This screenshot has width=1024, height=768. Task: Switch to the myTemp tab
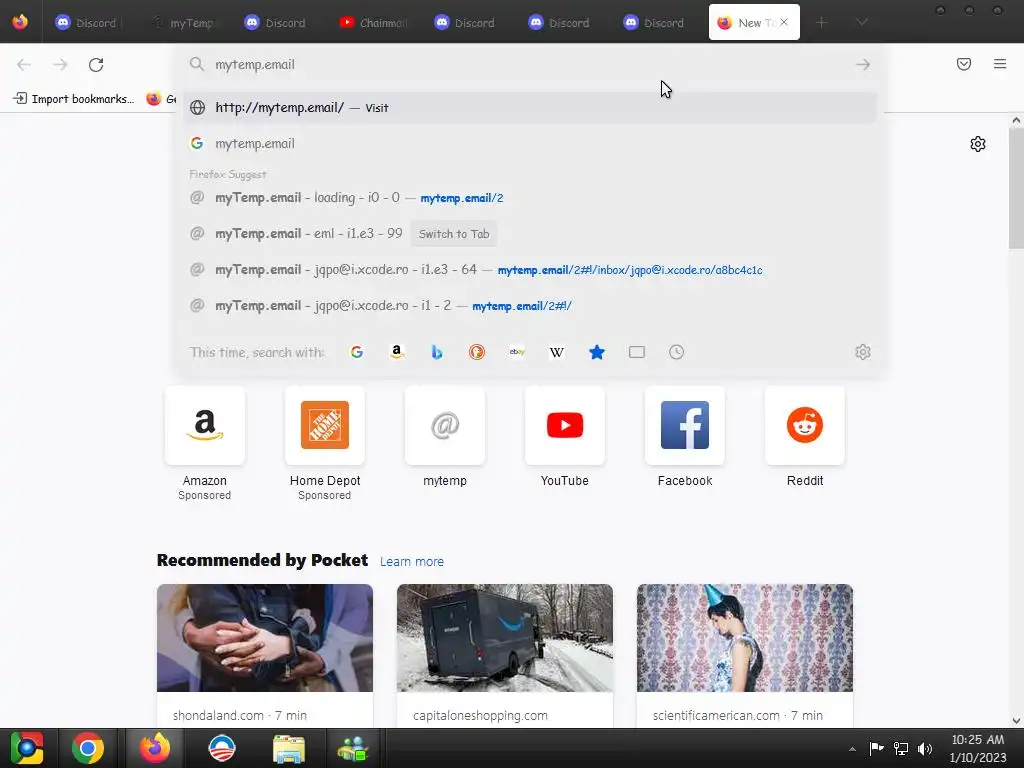[183, 22]
